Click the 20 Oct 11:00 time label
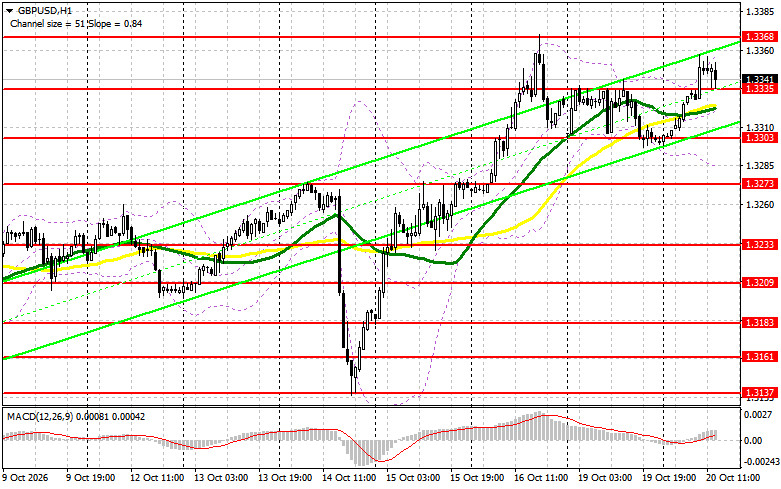 coord(733,478)
